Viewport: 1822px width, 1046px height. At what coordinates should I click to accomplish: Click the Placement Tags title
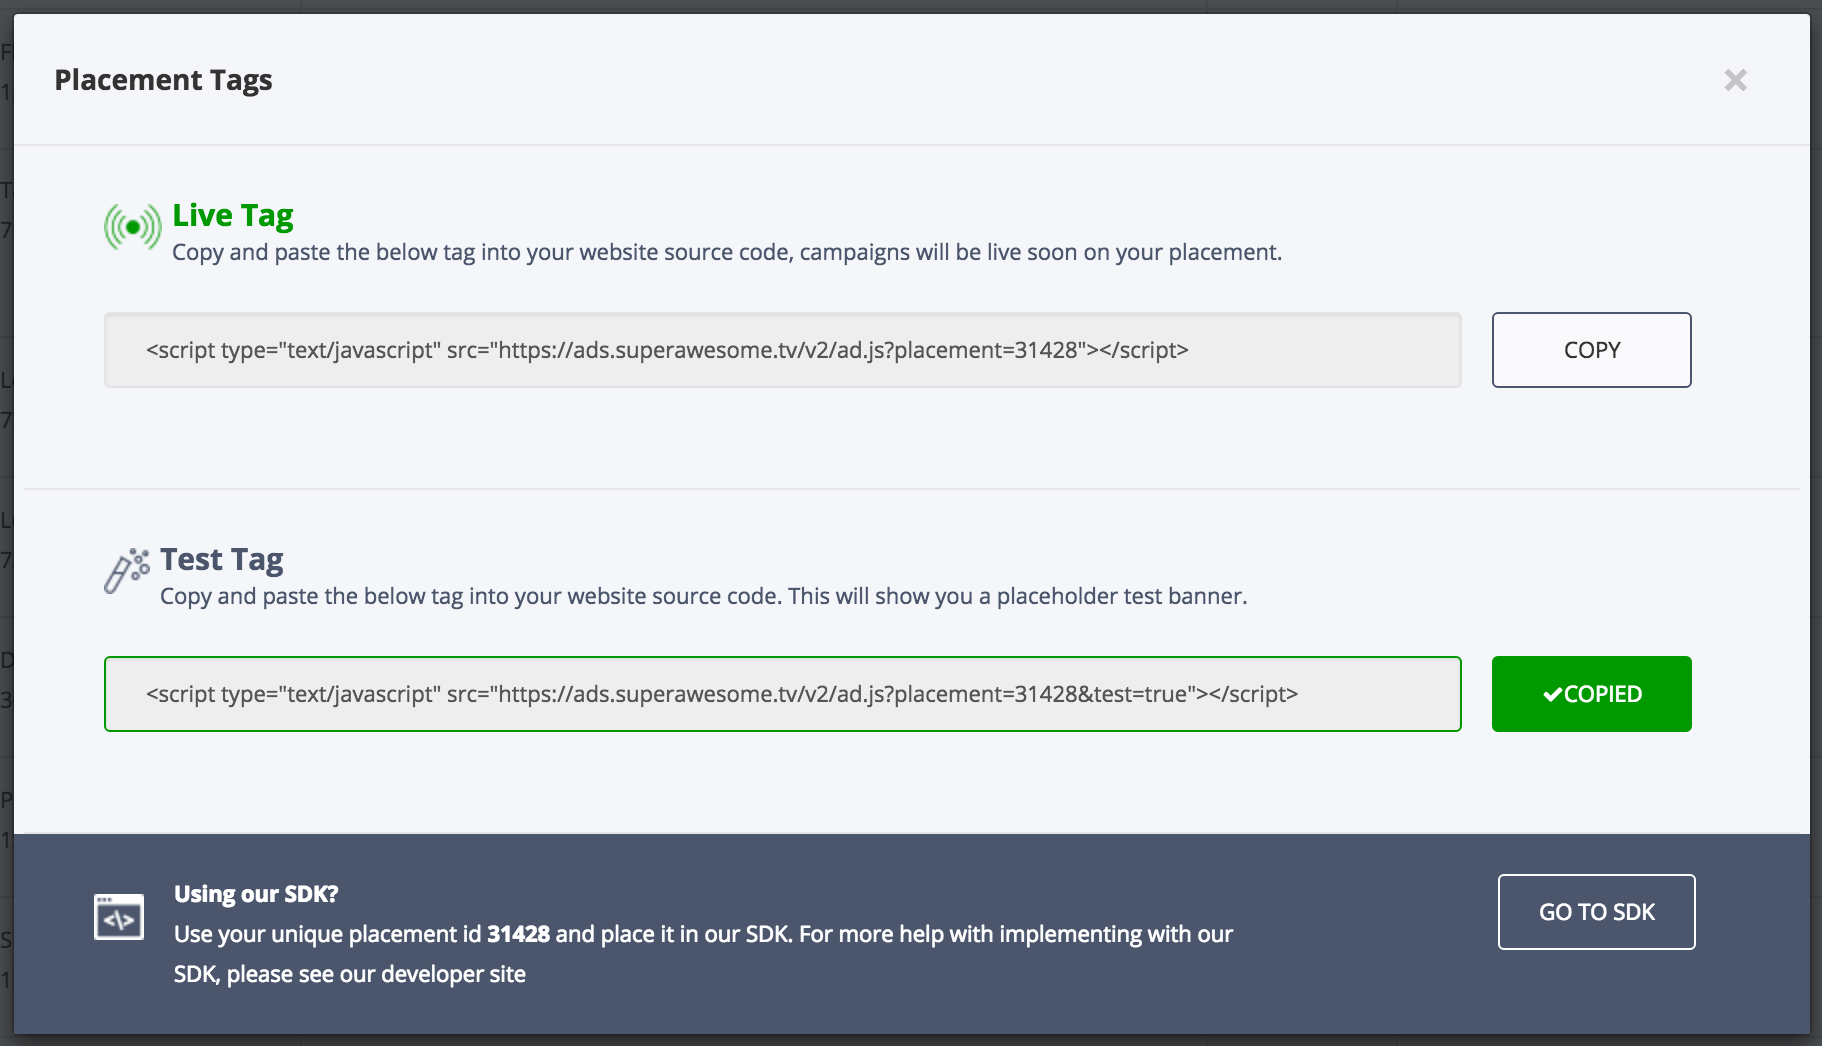(x=163, y=80)
